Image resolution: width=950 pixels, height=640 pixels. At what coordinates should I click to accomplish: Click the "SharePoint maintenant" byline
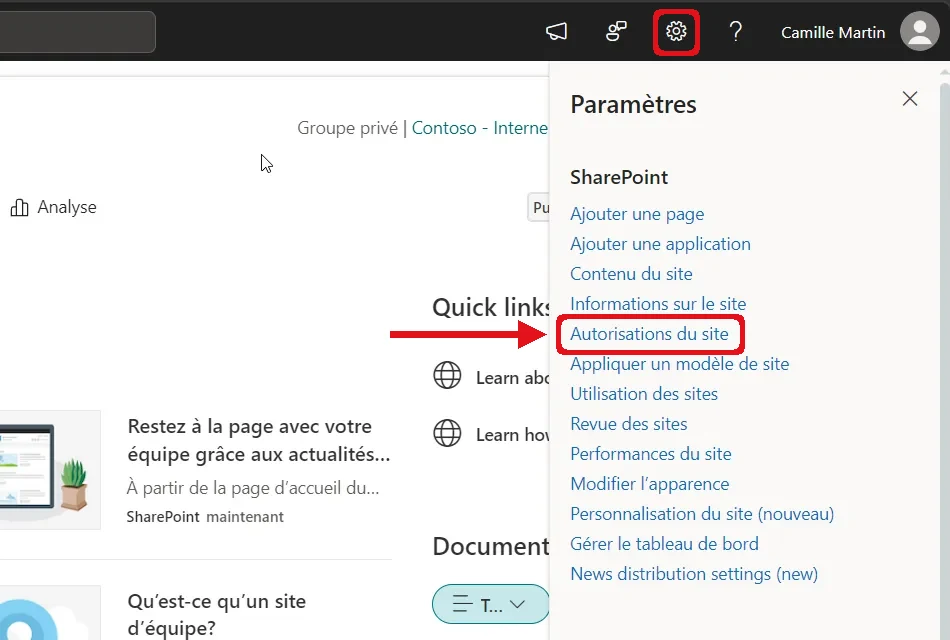tap(205, 517)
